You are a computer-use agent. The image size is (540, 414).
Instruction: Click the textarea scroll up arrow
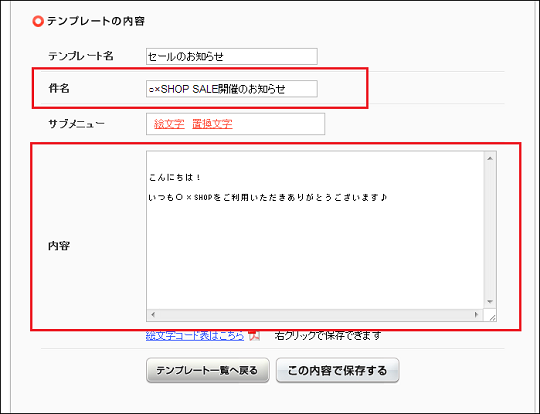(490, 158)
